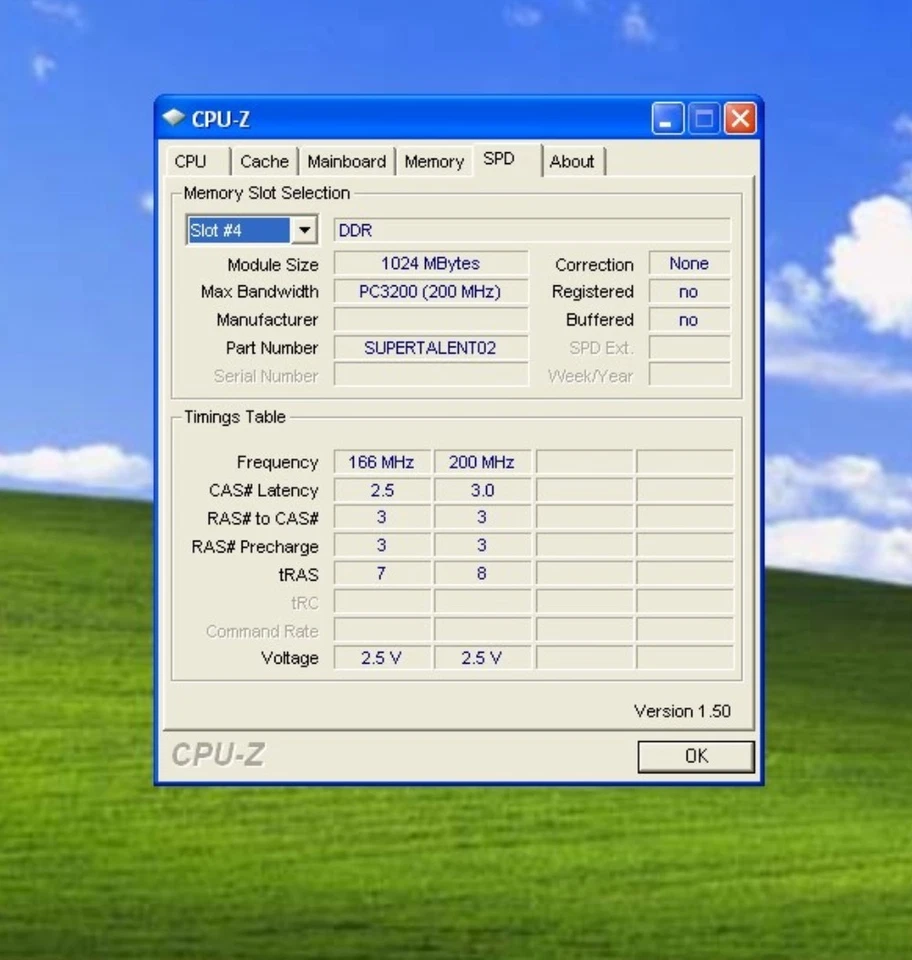This screenshot has width=912, height=960.
Task: Switch to the Mainboard tab
Action: pos(346,162)
